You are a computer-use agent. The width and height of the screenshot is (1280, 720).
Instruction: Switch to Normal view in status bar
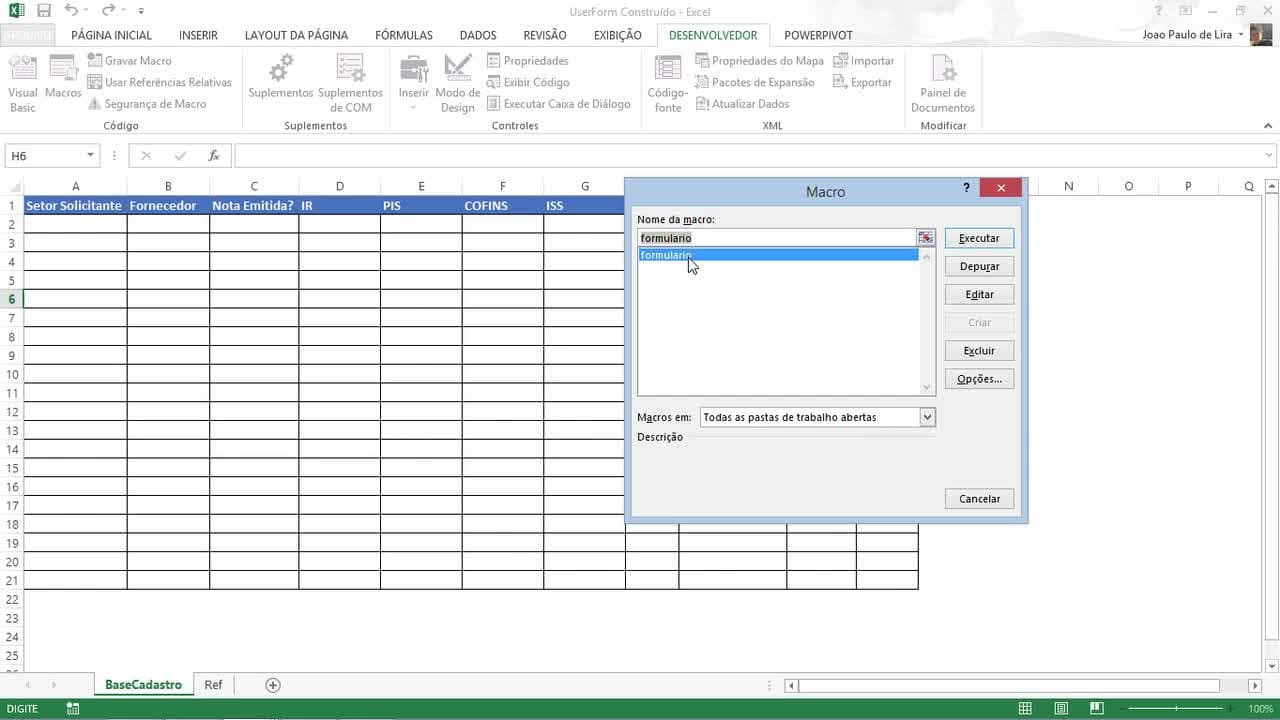1025,709
